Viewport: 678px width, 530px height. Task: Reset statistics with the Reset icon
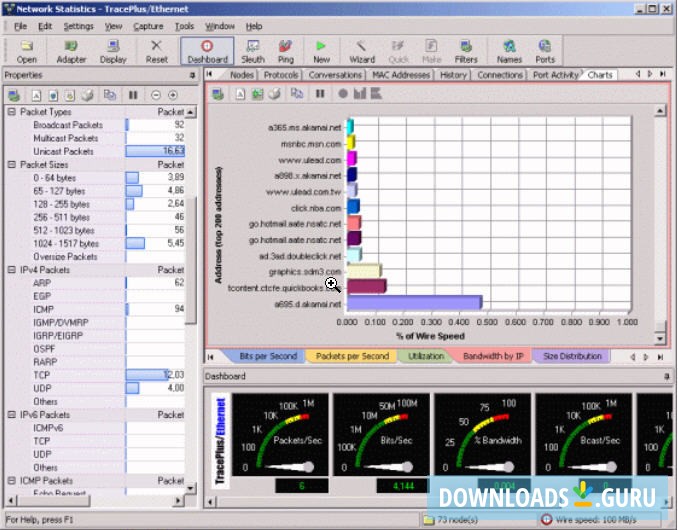157,51
